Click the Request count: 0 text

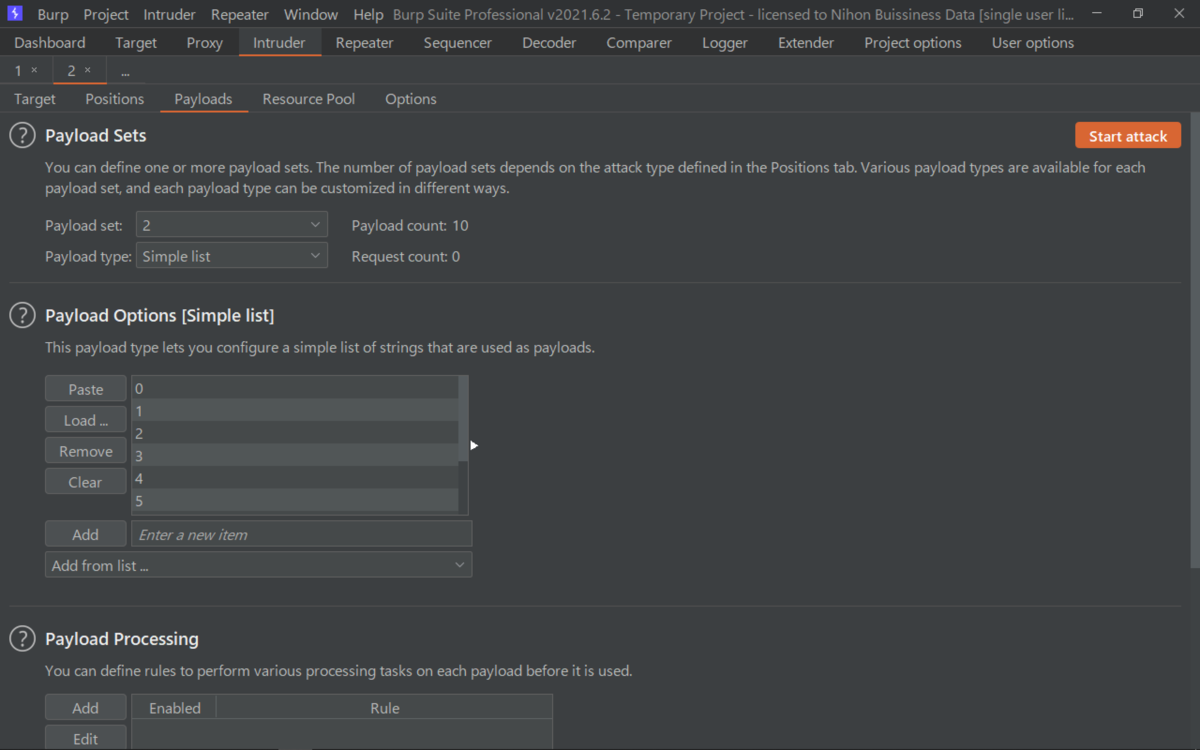tap(406, 256)
